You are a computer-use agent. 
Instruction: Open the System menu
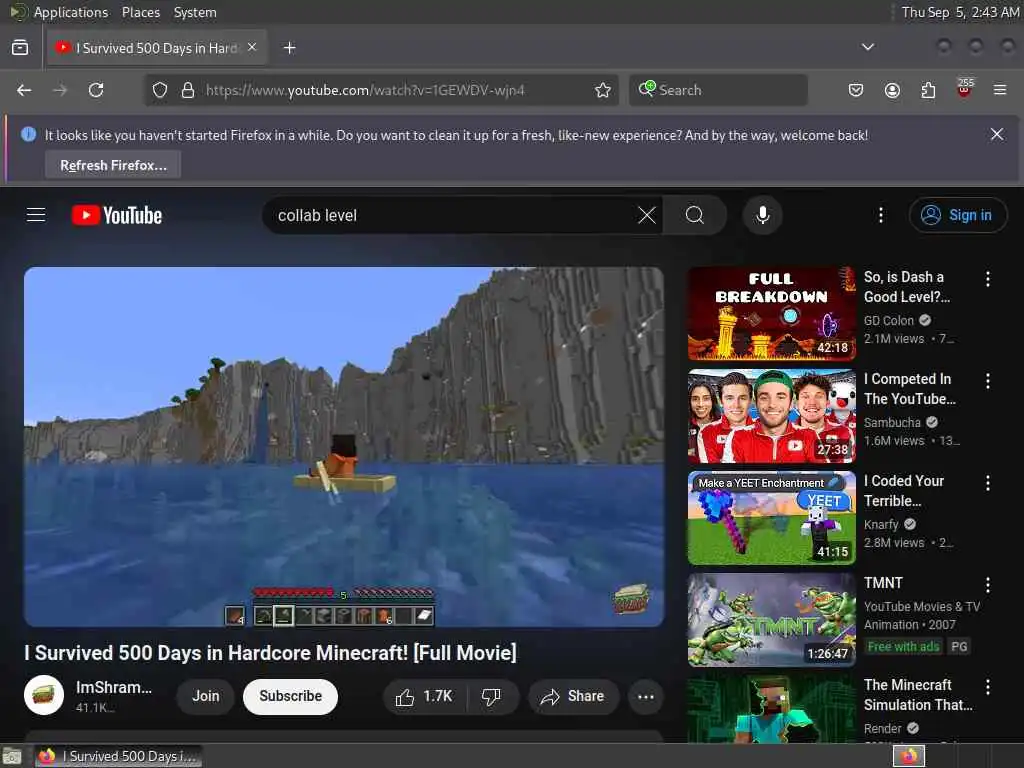(195, 12)
